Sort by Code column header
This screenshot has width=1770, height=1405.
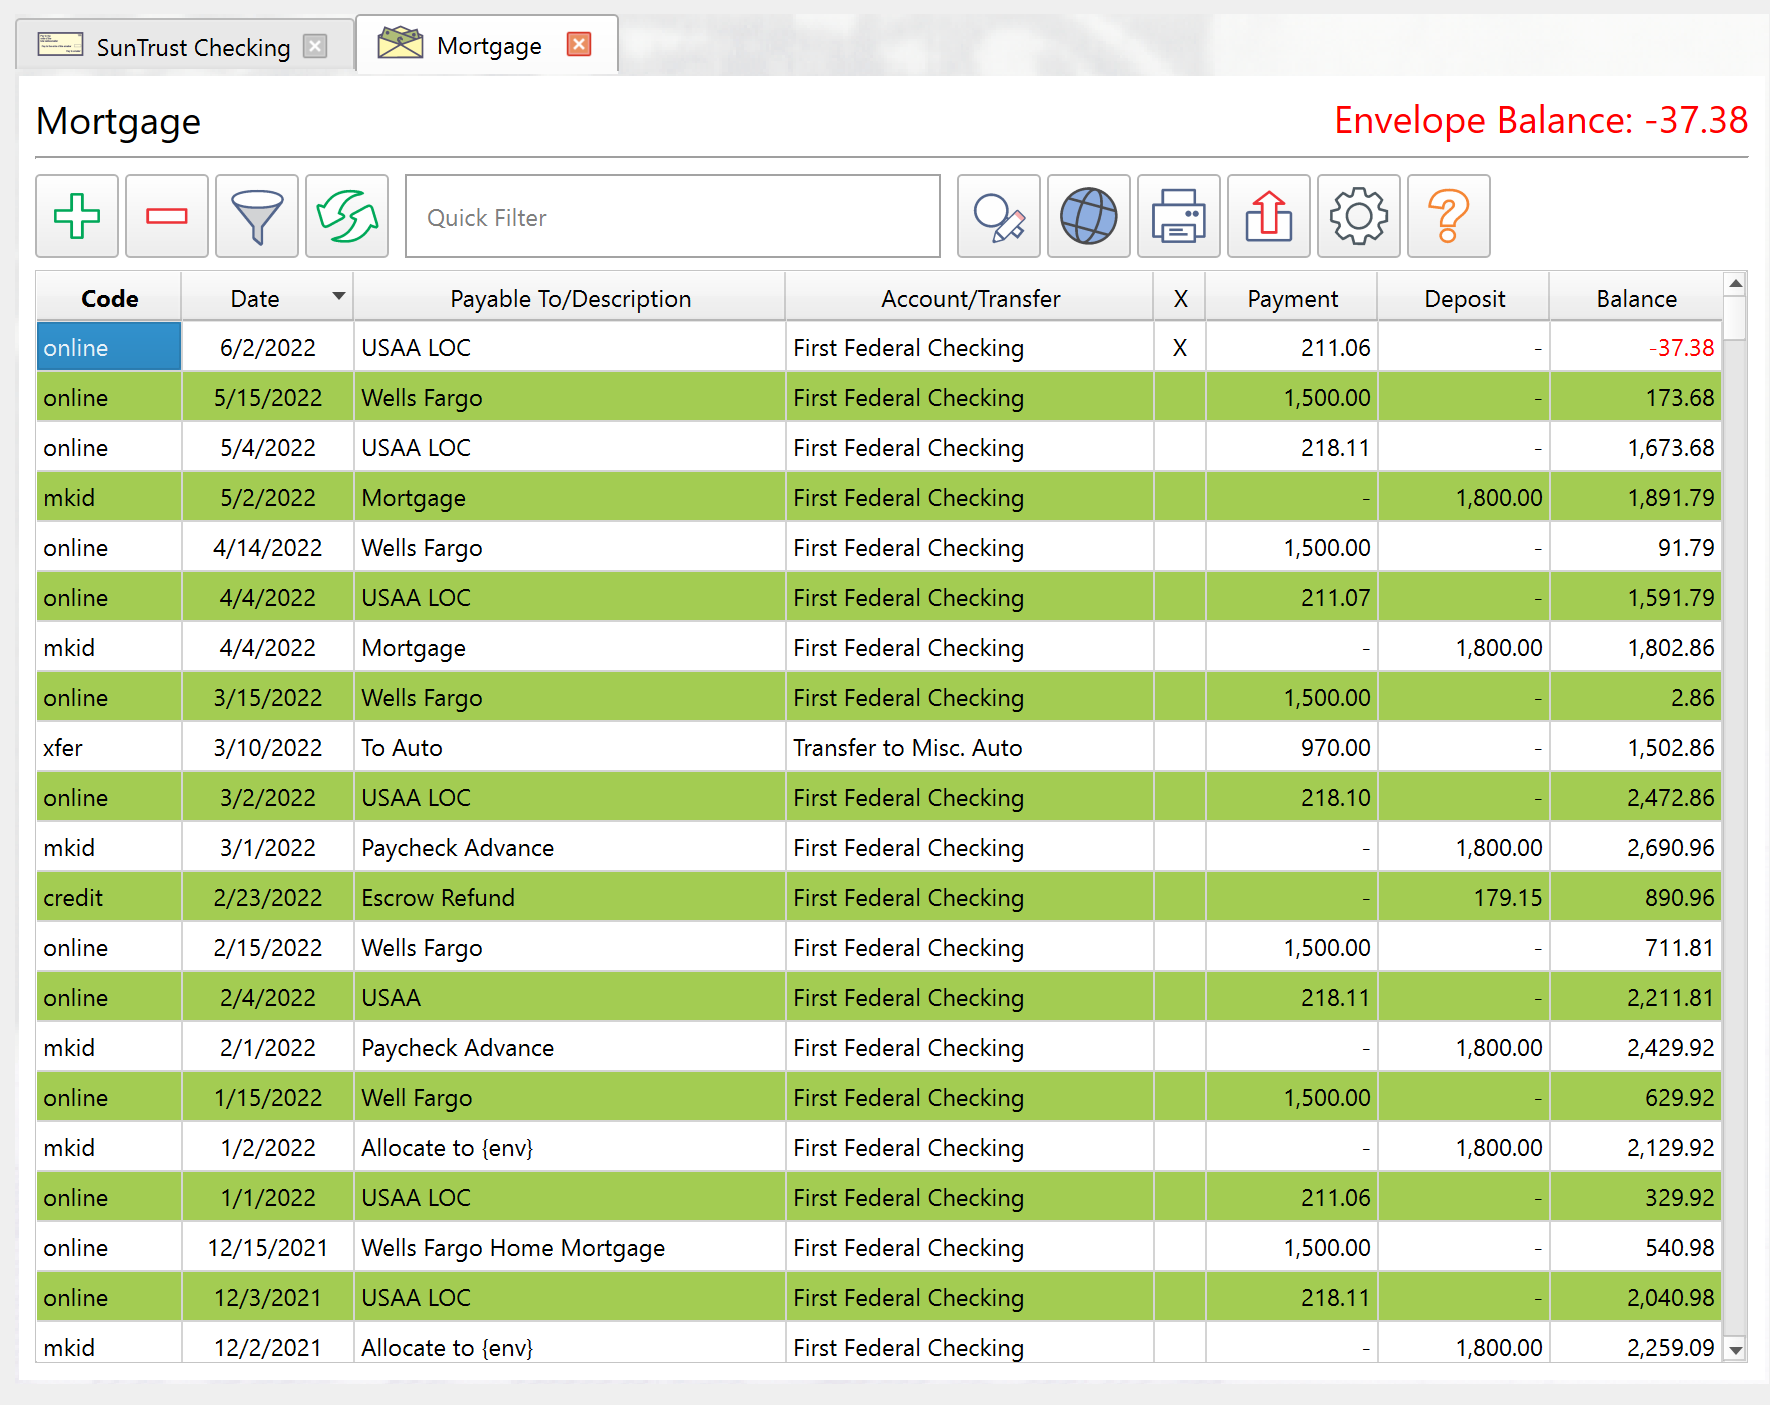coord(109,298)
